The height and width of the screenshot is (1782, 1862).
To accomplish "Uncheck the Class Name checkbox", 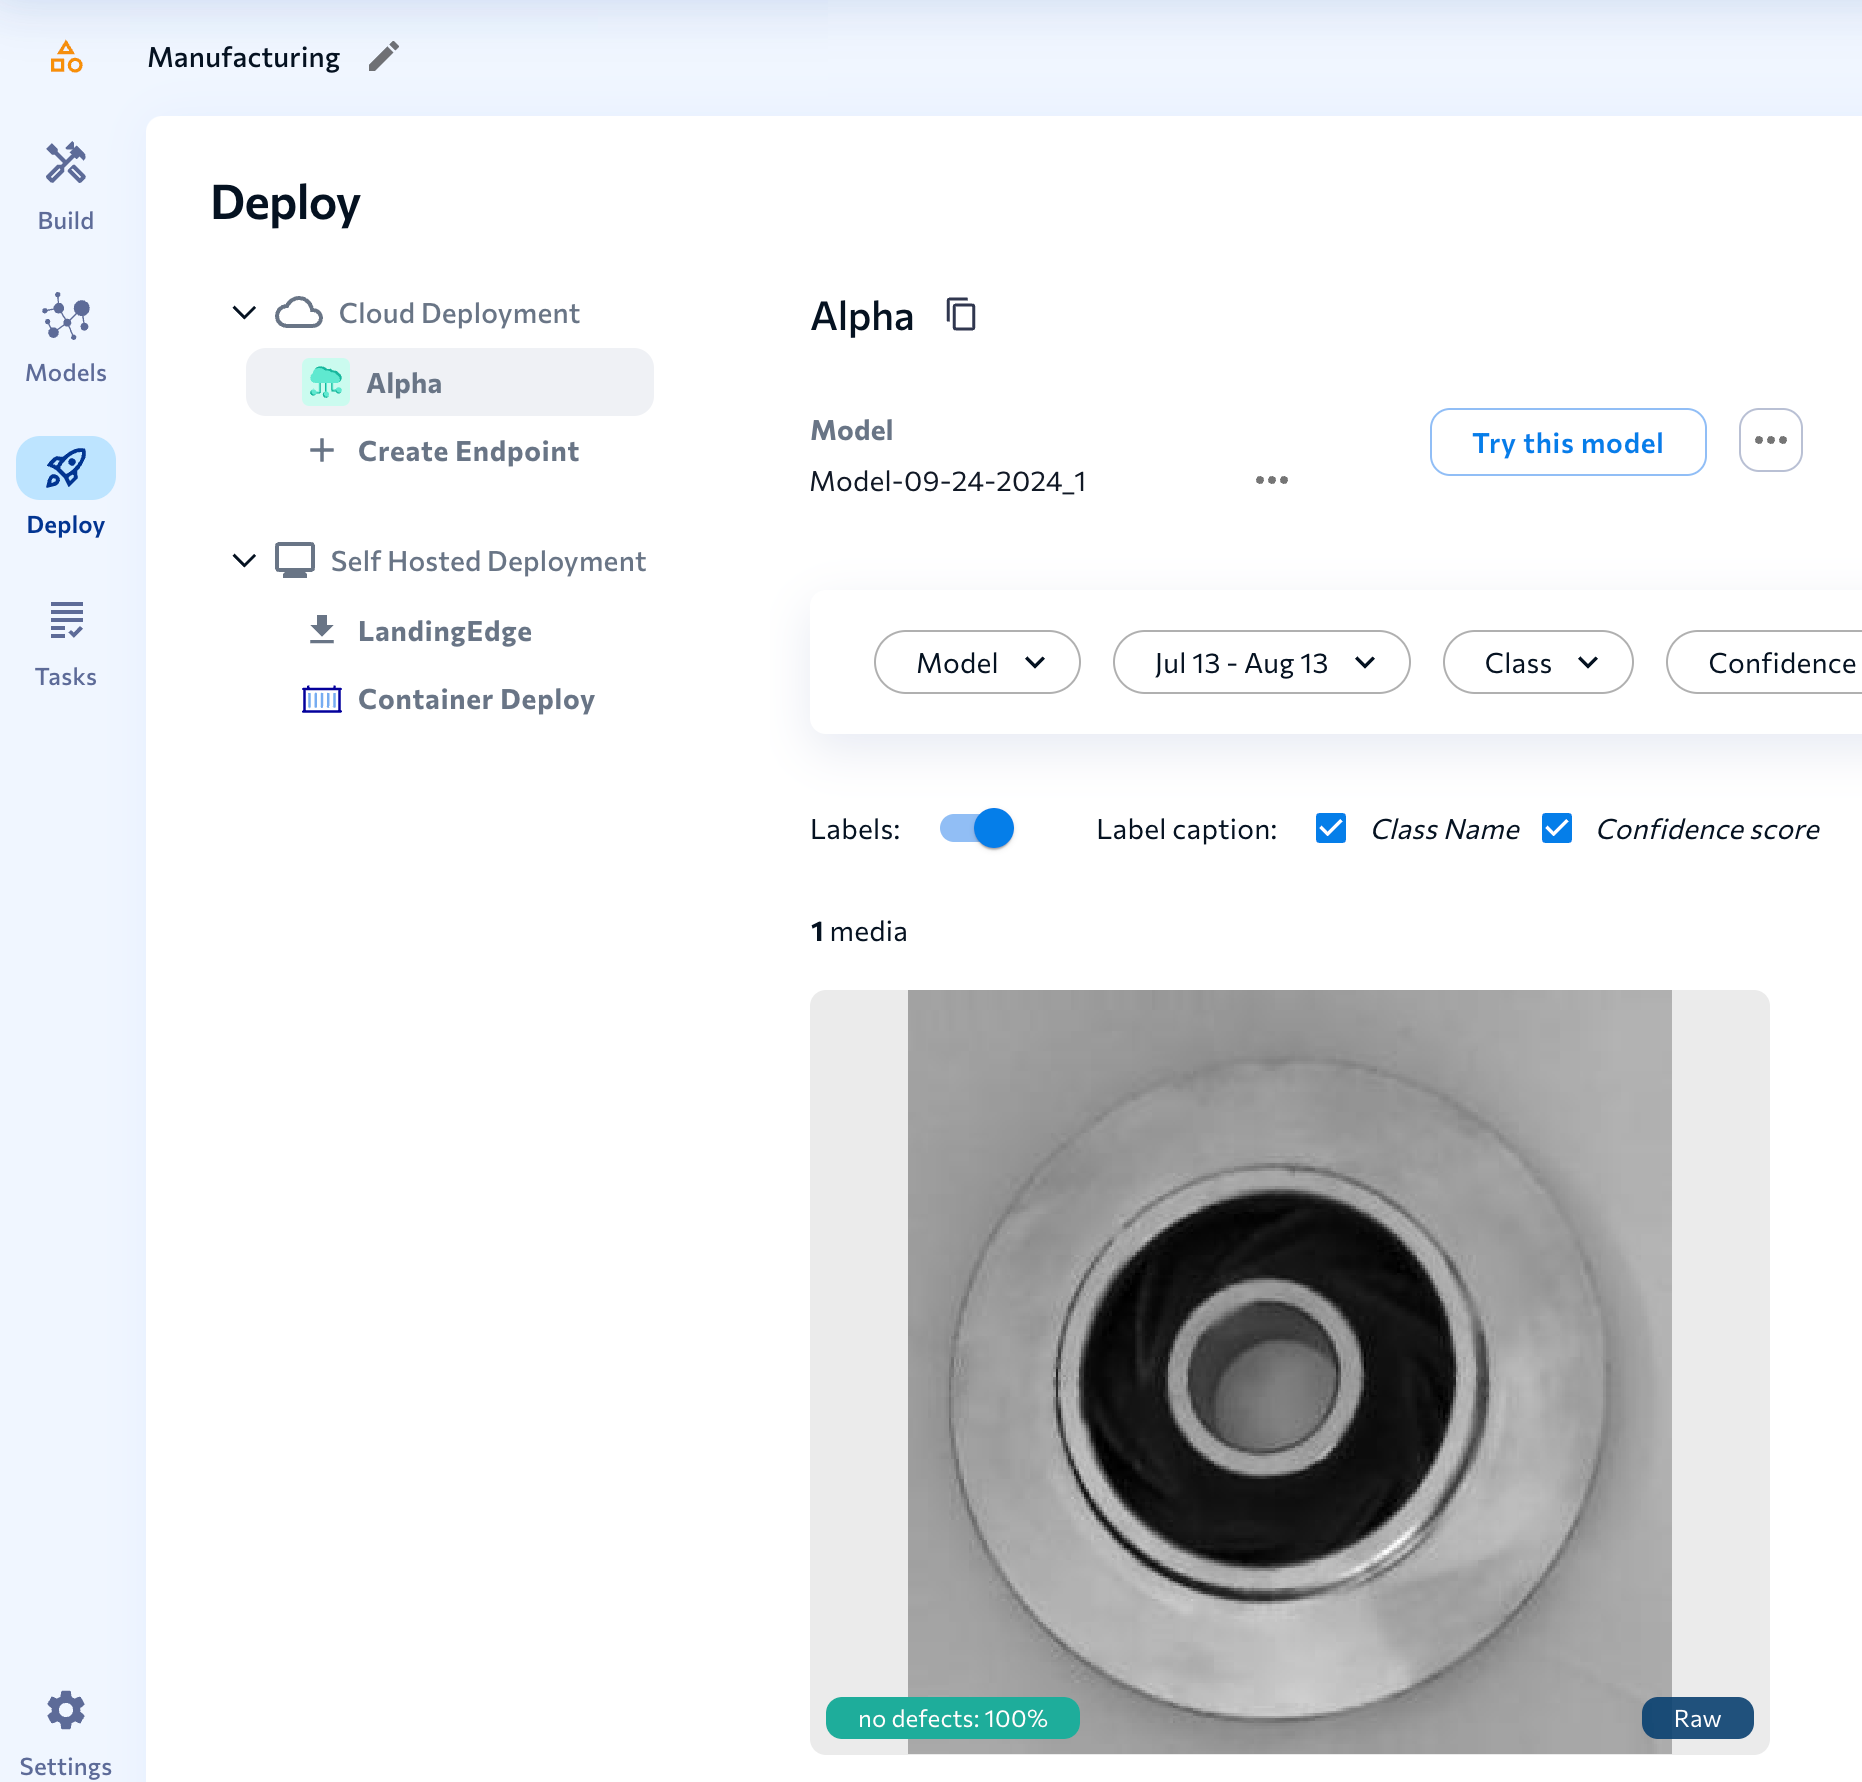I will (x=1331, y=829).
